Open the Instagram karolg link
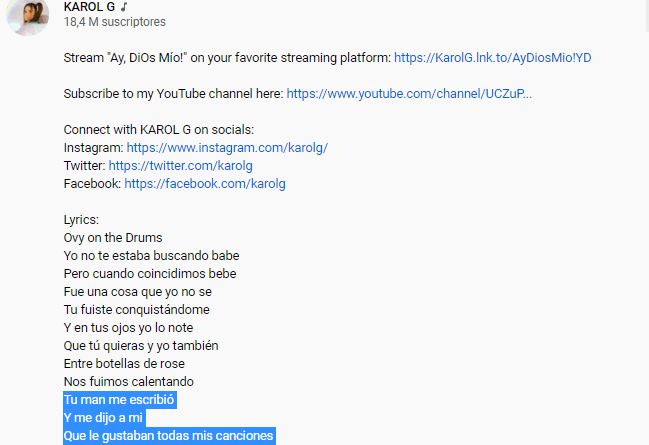 click(x=227, y=148)
